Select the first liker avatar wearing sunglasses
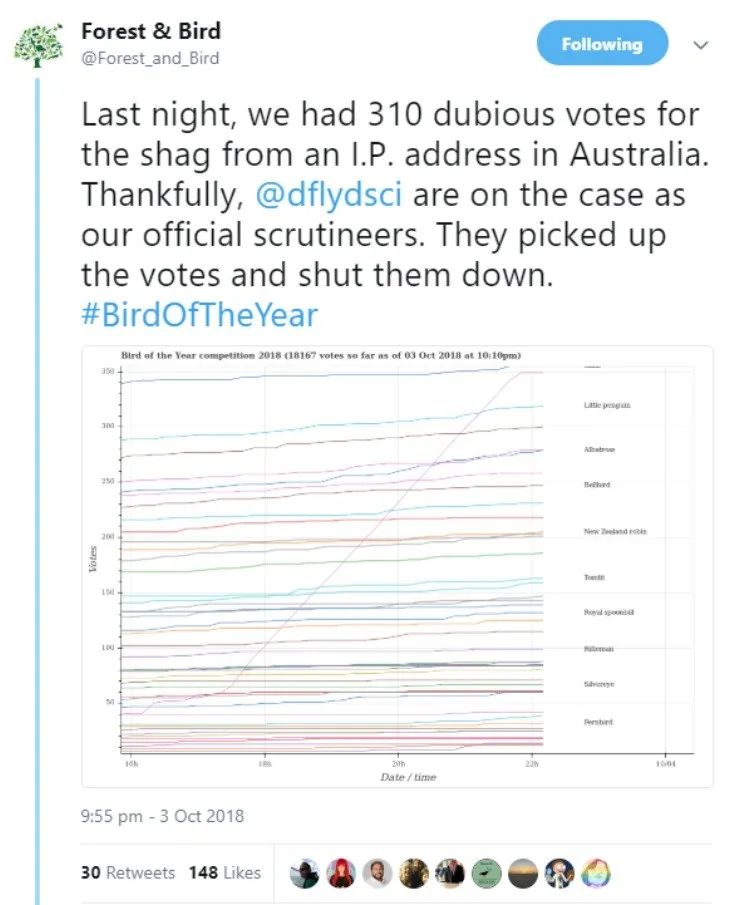Image resolution: width=751 pixels, height=905 pixels. [x=305, y=873]
